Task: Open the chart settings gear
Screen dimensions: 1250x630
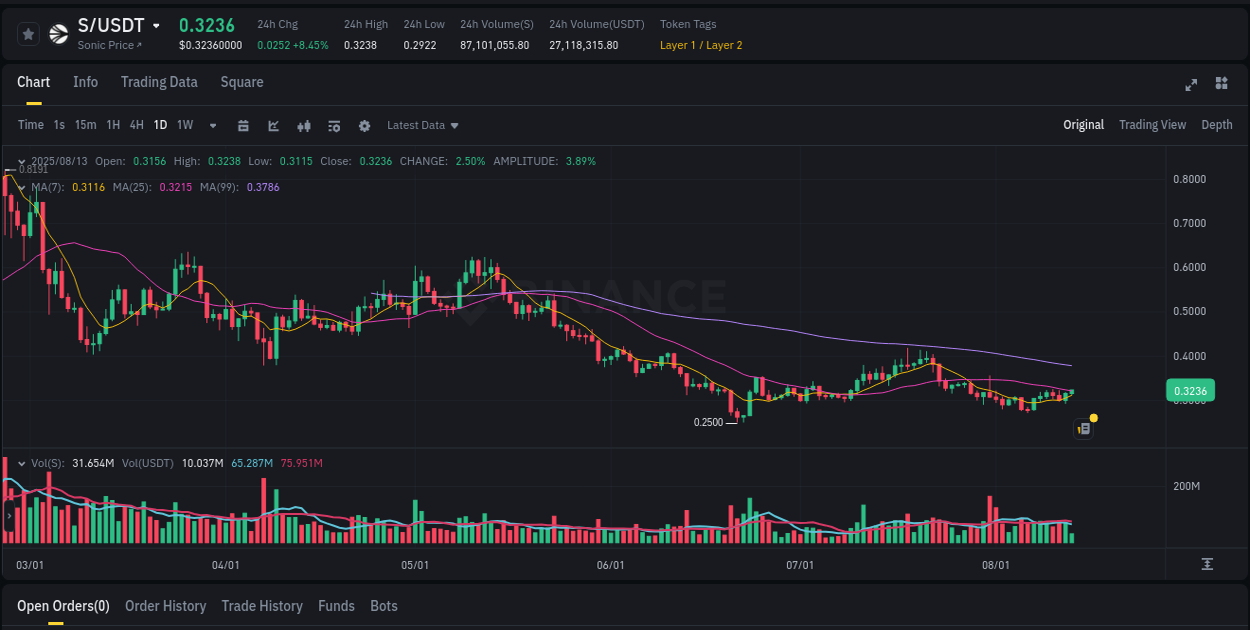Action: click(x=364, y=125)
